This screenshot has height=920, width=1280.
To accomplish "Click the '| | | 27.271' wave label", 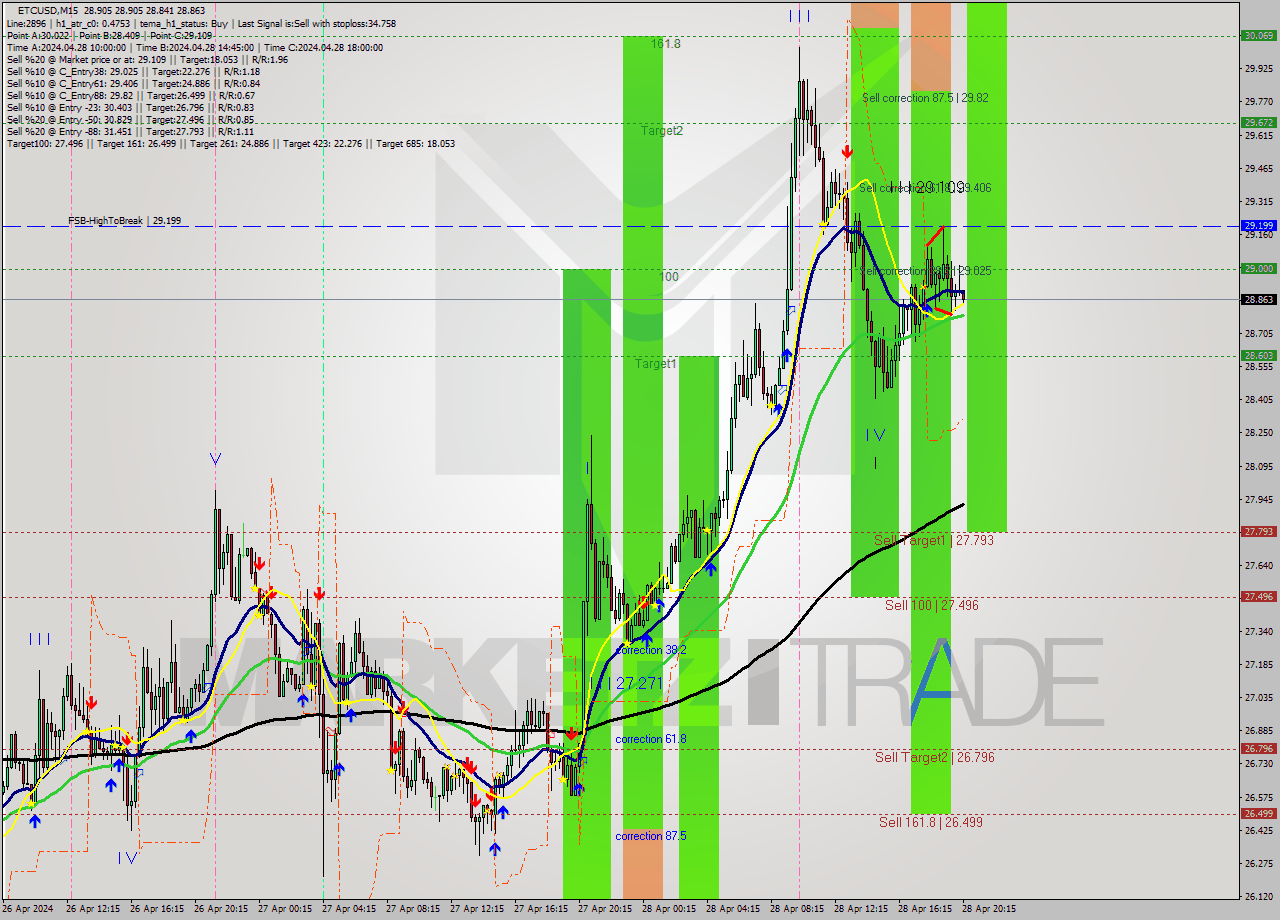I will pos(630,683).
